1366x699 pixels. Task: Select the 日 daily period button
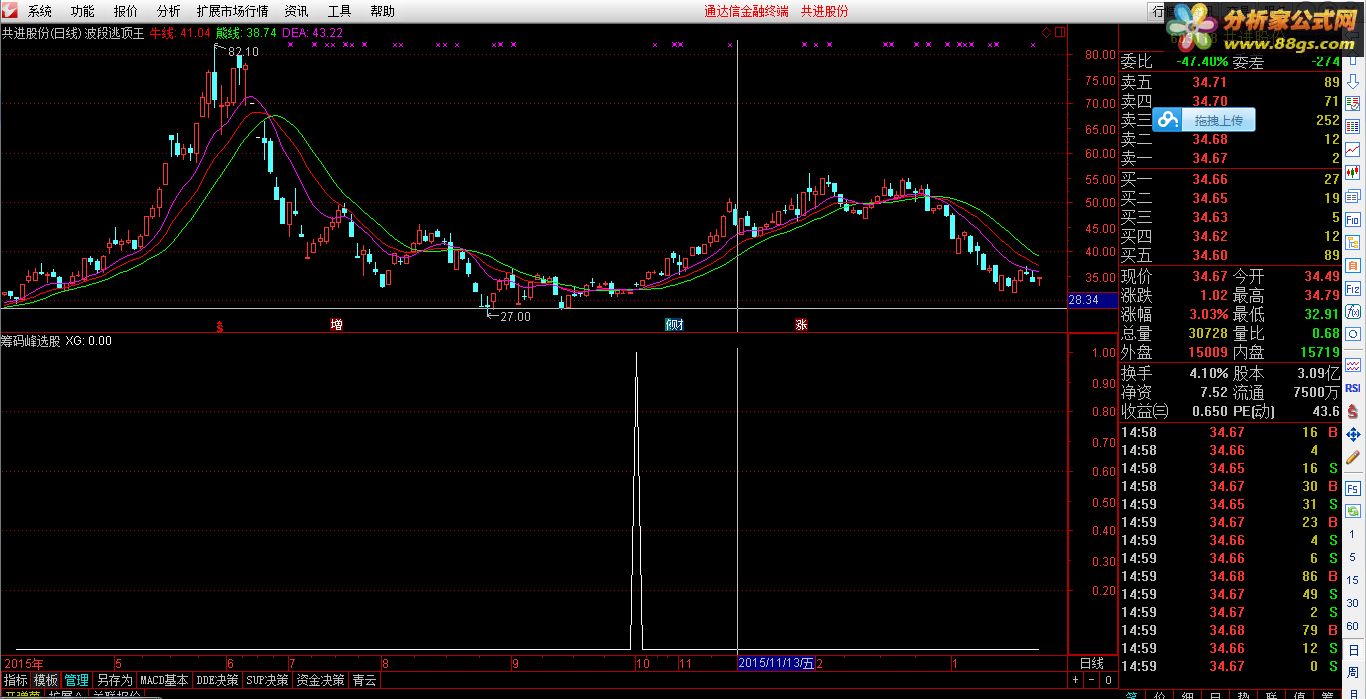pos(1353,649)
